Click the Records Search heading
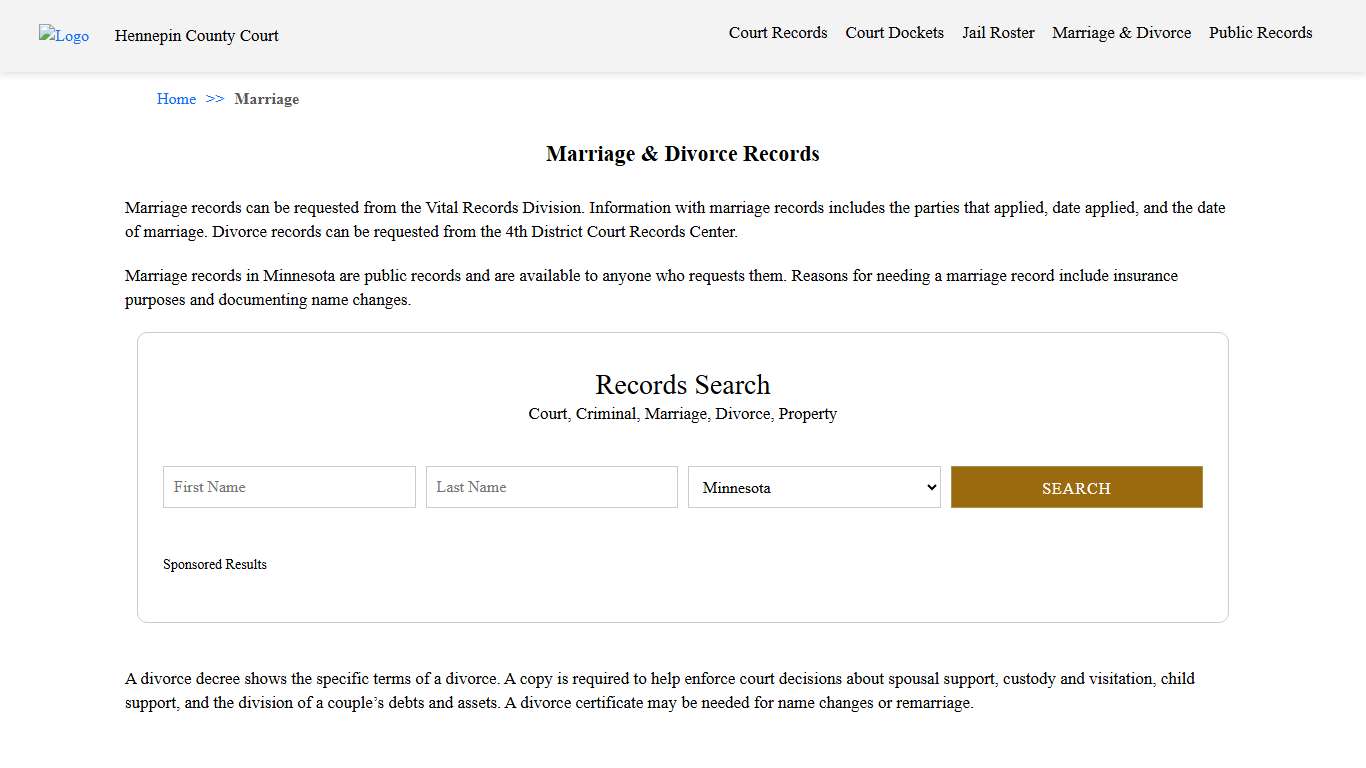Image resolution: width=1366 pixels, height=768 pixels. [x=682, y=384]
